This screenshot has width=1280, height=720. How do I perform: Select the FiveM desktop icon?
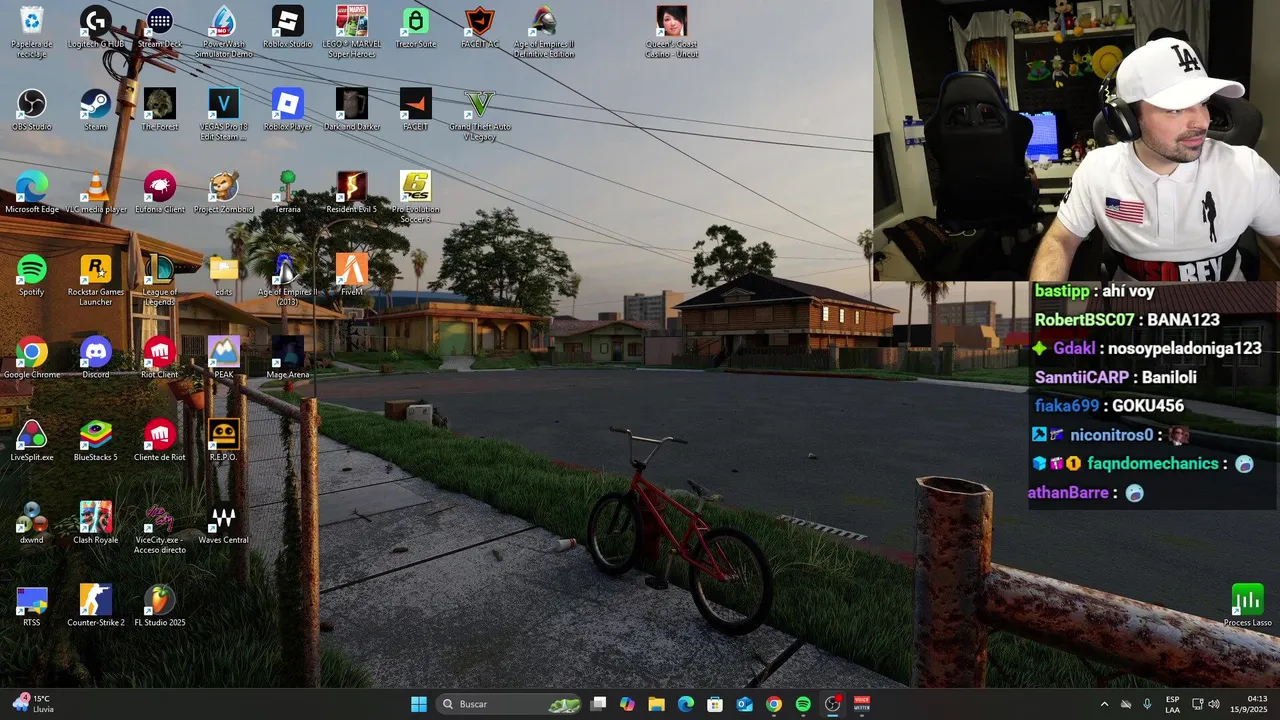point(352,275)
